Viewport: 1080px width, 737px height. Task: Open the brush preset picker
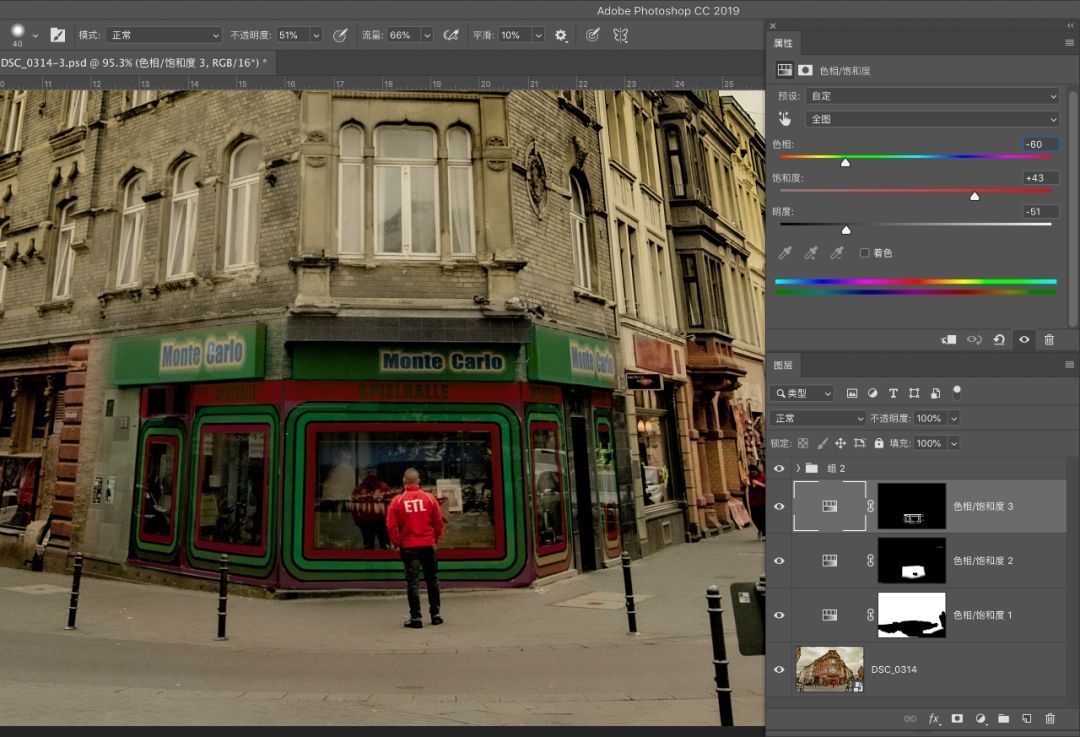pos(34,35)
